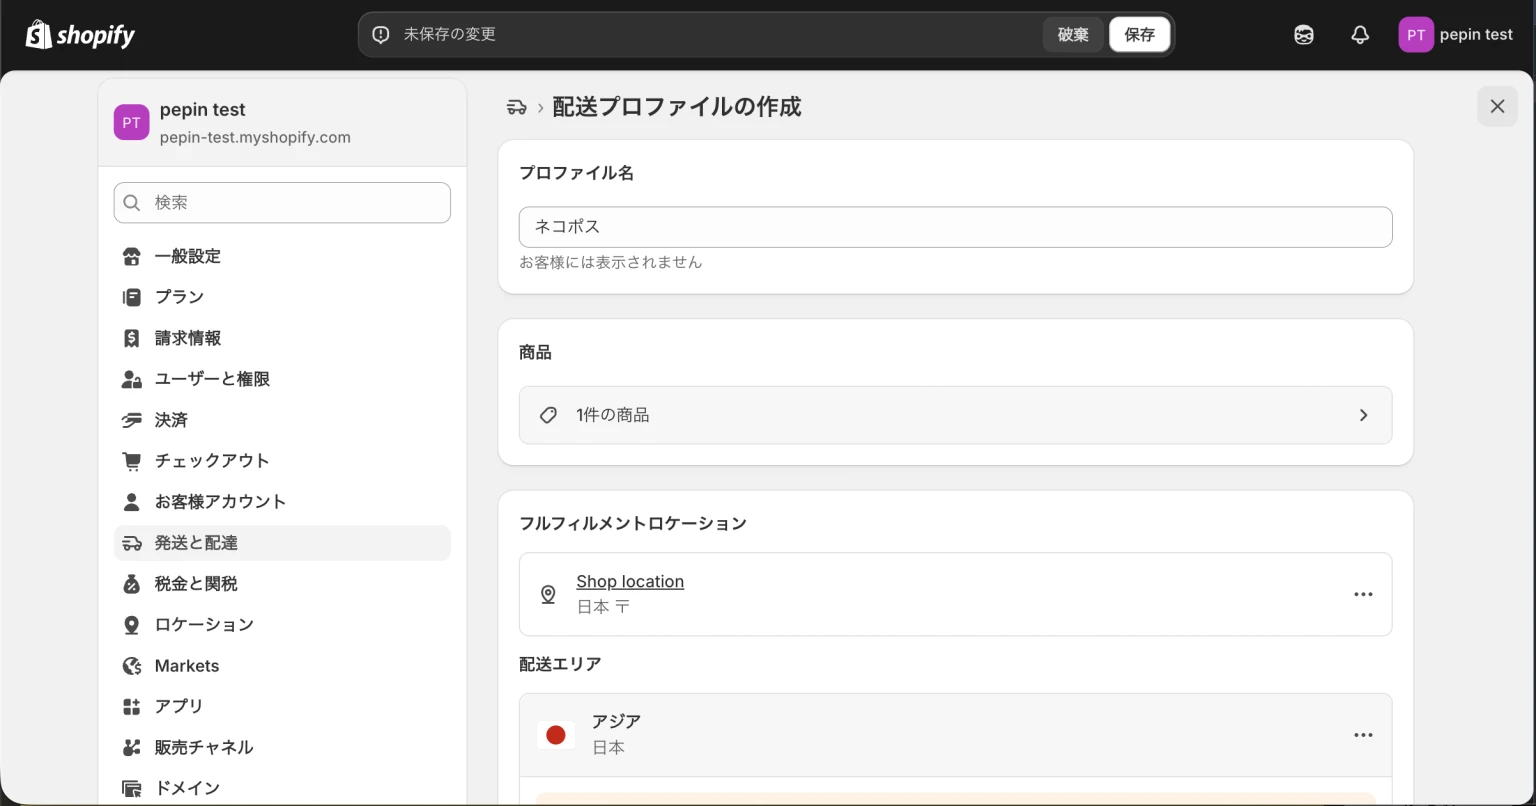Open the Sidekick assistant icon
Screen dimensions: 1536x806
pos(1304,35)
